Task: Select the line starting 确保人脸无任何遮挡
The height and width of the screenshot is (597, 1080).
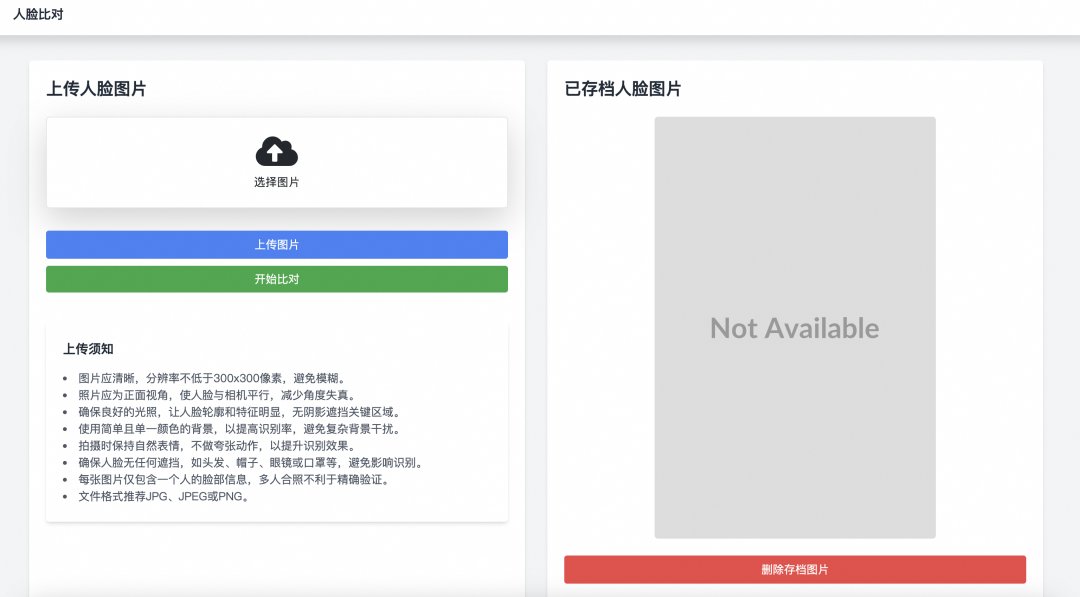Action: pos(252,463)
